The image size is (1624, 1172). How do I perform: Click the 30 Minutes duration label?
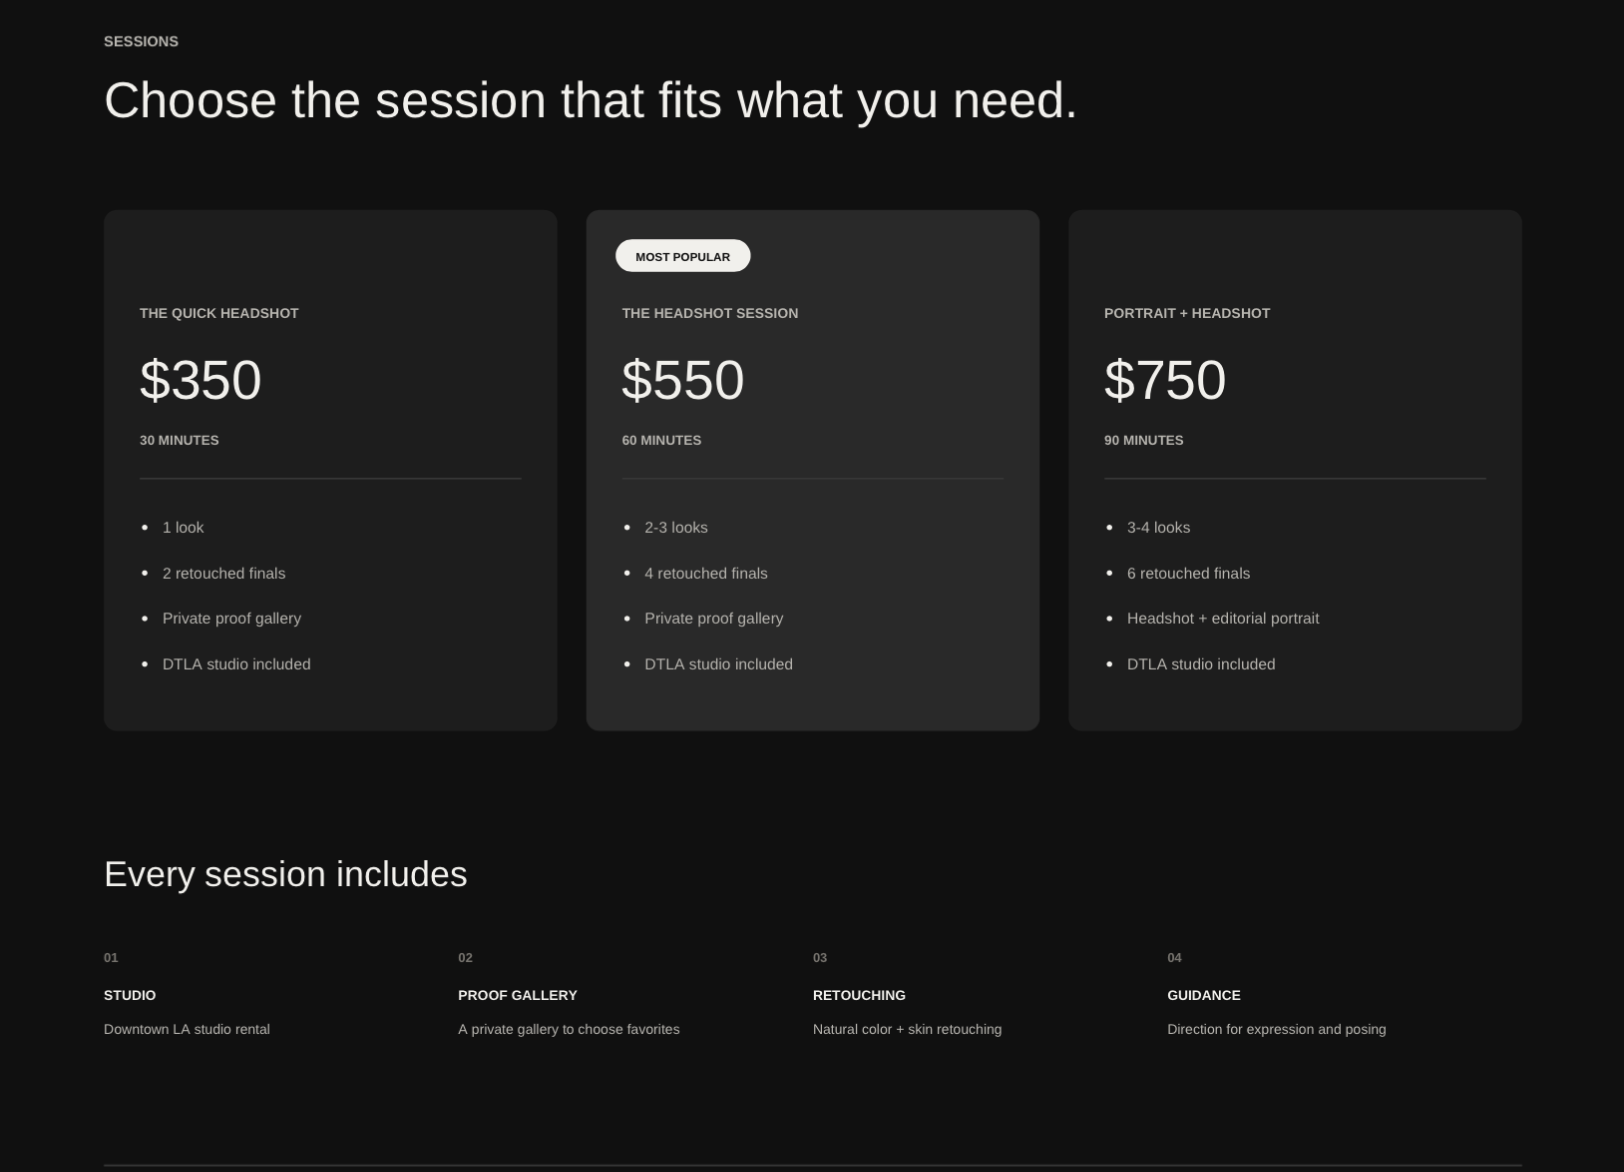tap(179, 440)
